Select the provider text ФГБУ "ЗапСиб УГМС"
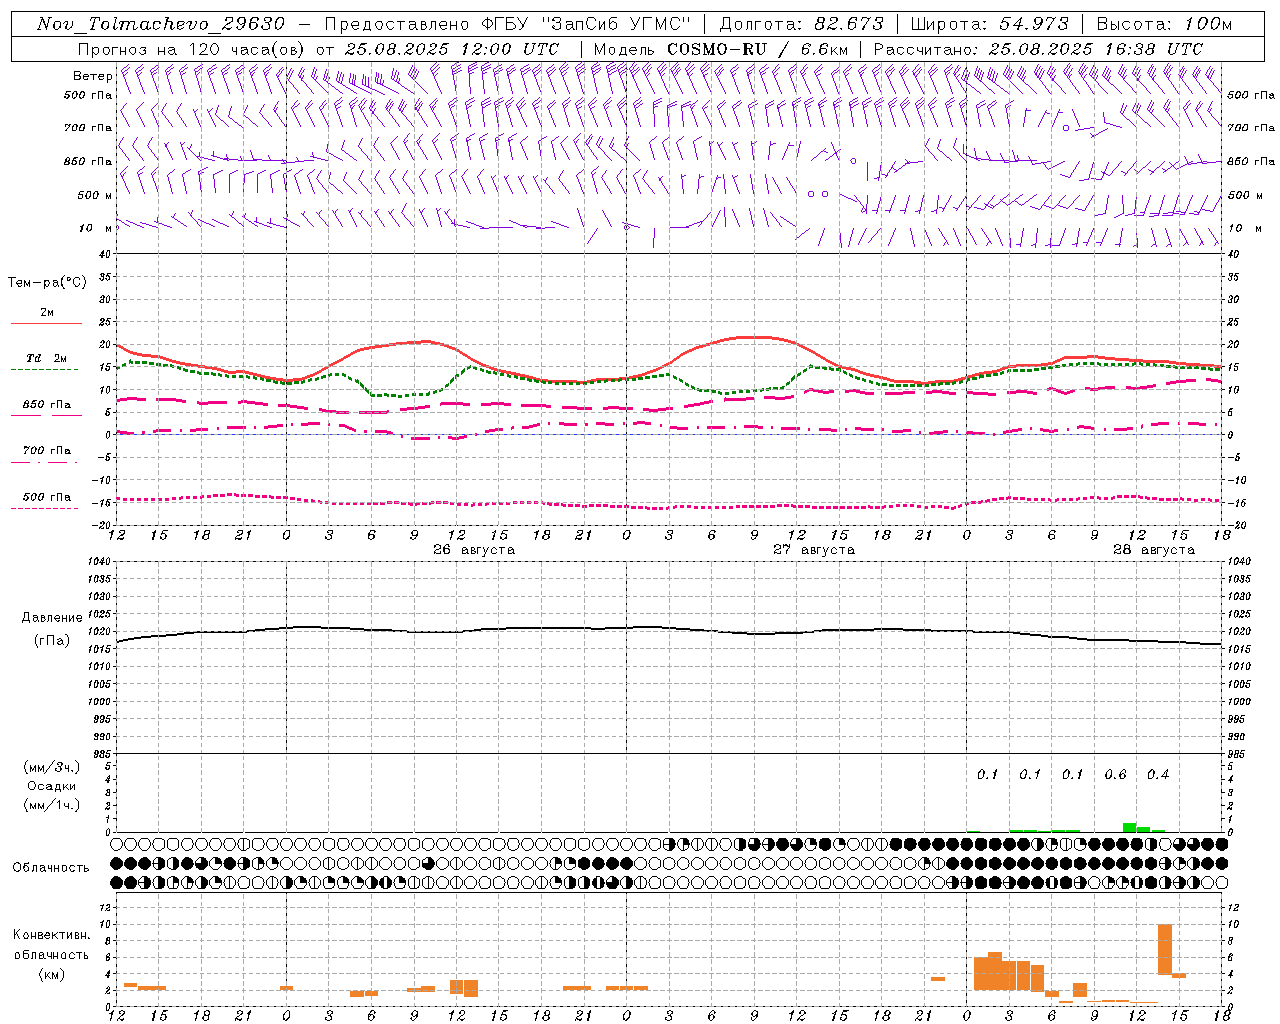1280x1024 pixels. tap(587, 24)
